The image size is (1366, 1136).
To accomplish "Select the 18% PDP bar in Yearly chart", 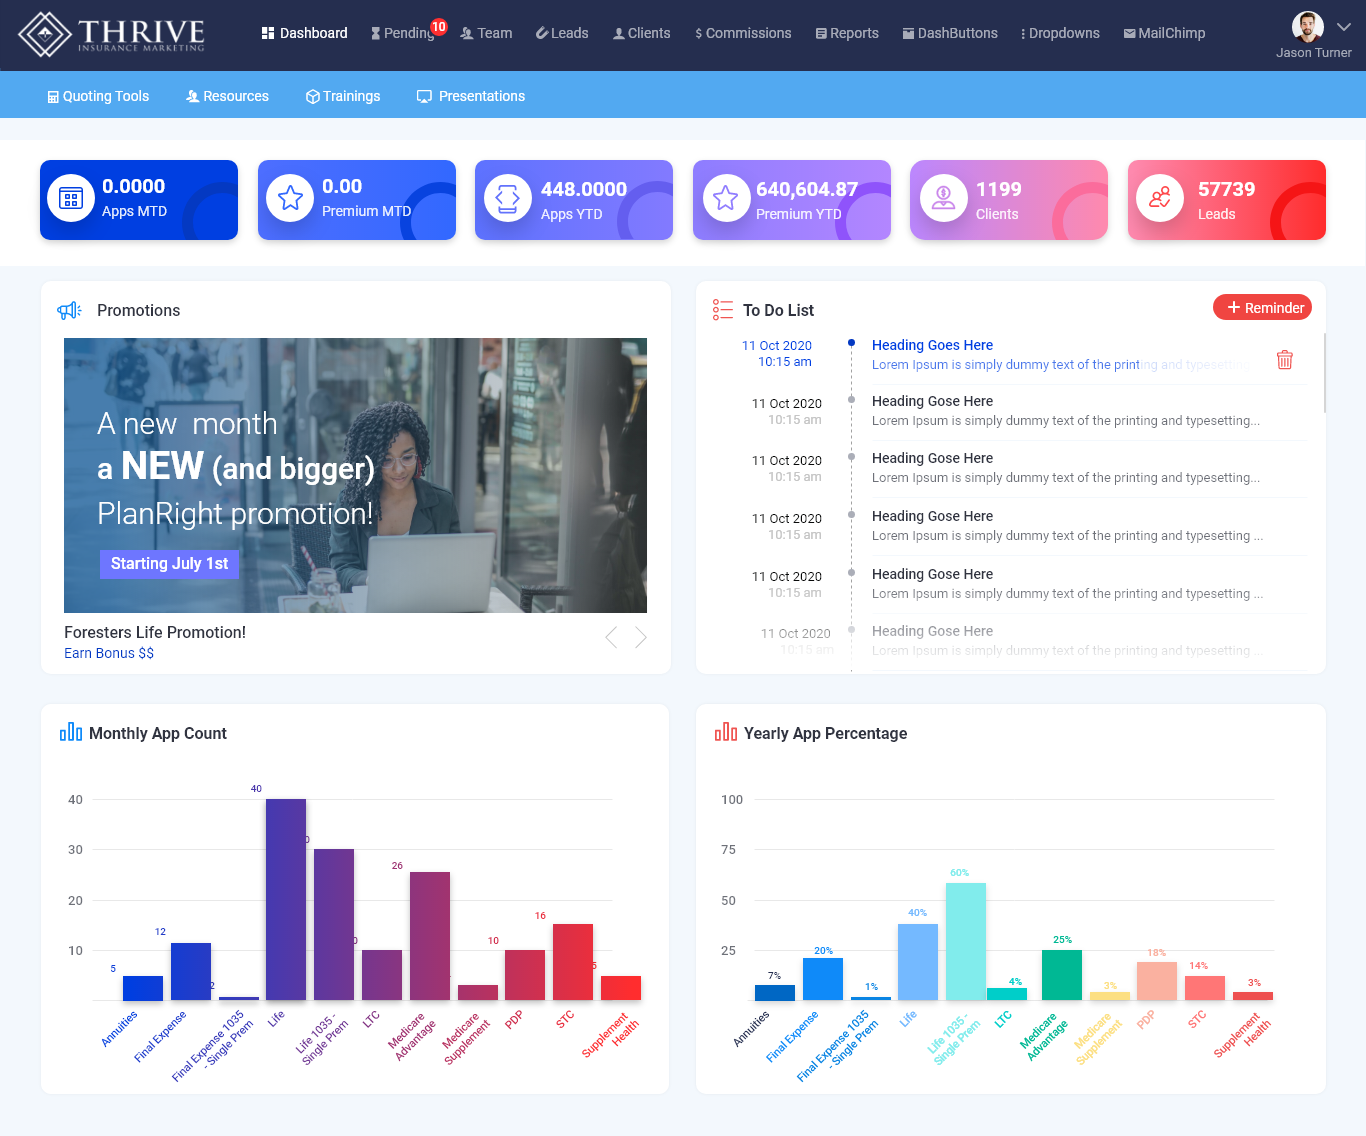I will click(x=1157, y=981).
